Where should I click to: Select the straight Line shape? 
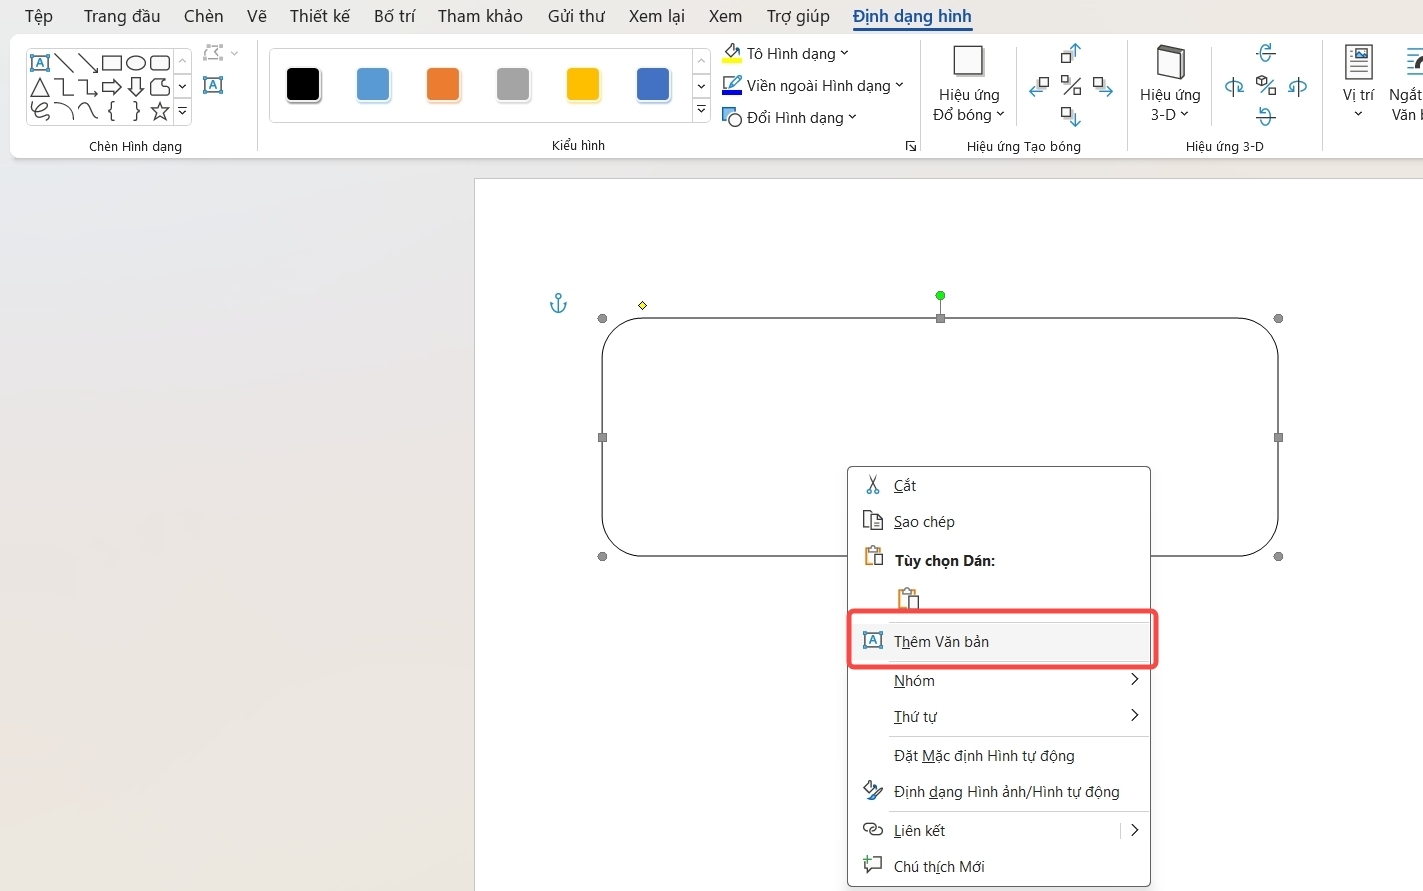click(x=64, y=63)
